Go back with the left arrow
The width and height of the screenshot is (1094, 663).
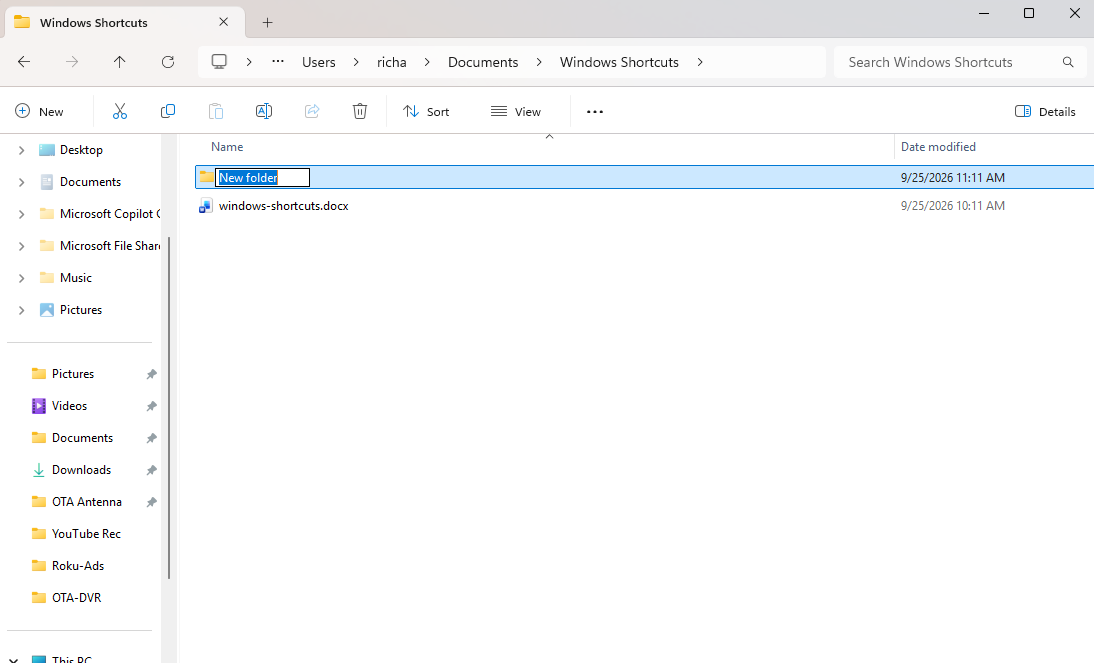[x=24, y=62]
